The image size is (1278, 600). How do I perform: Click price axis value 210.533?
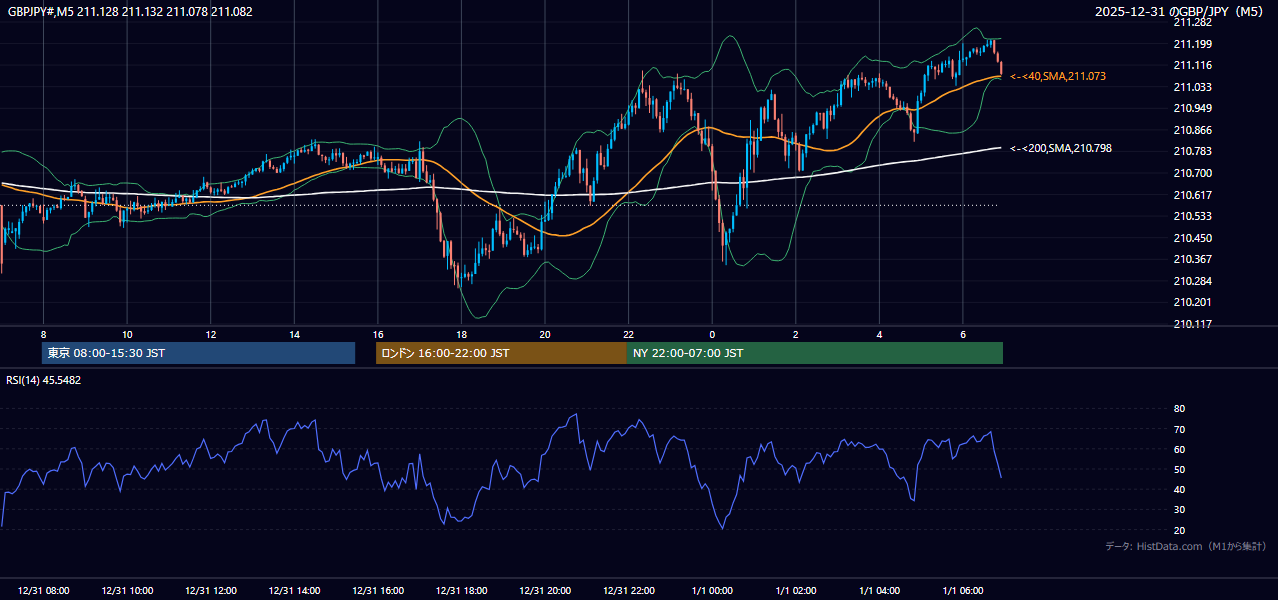pos(1192,216)
